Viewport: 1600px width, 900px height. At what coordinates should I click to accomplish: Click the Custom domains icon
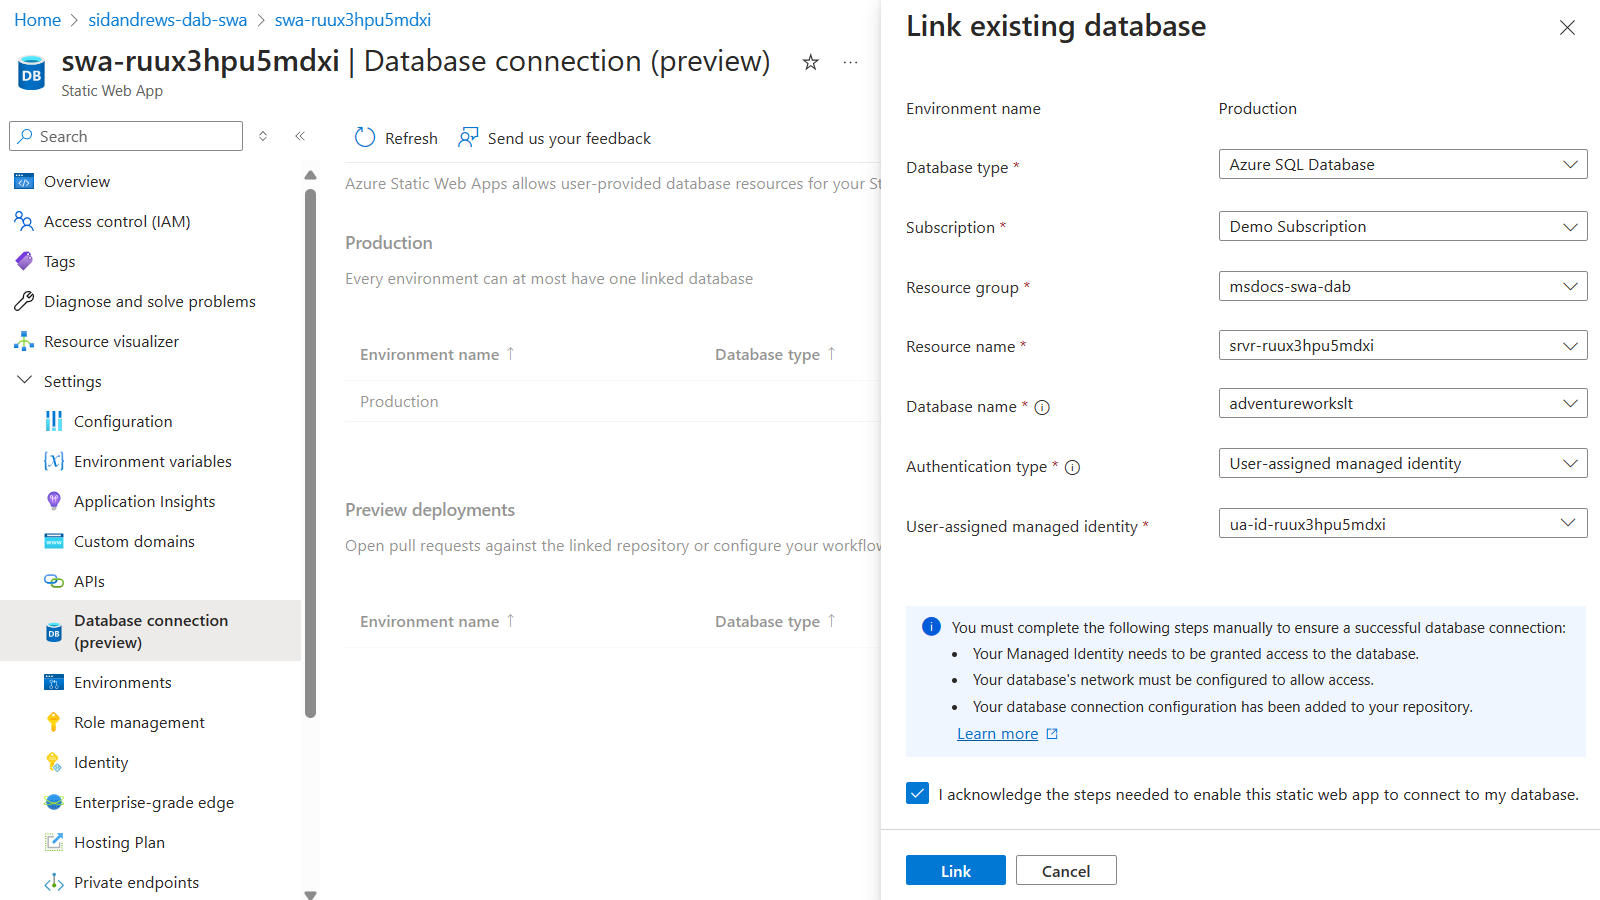point(54,541)
